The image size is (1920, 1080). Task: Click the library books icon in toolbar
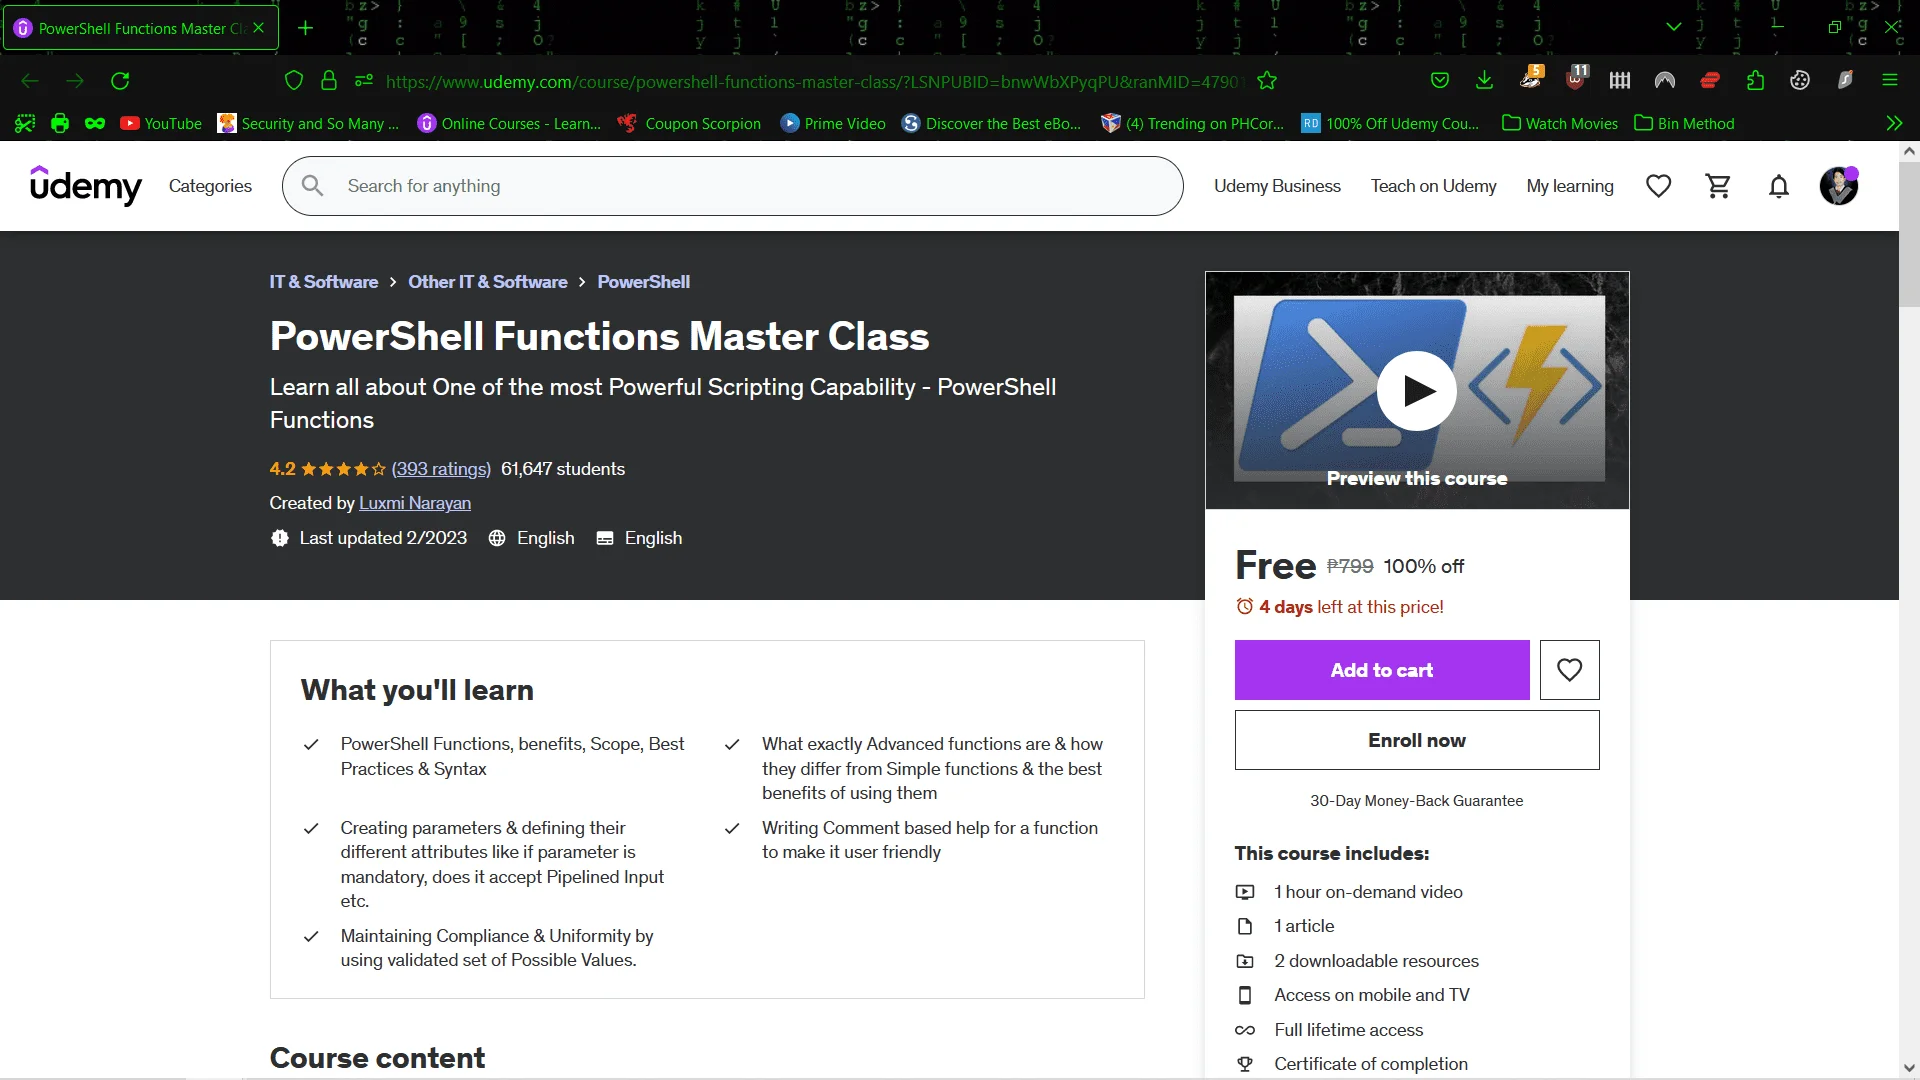1620,81
